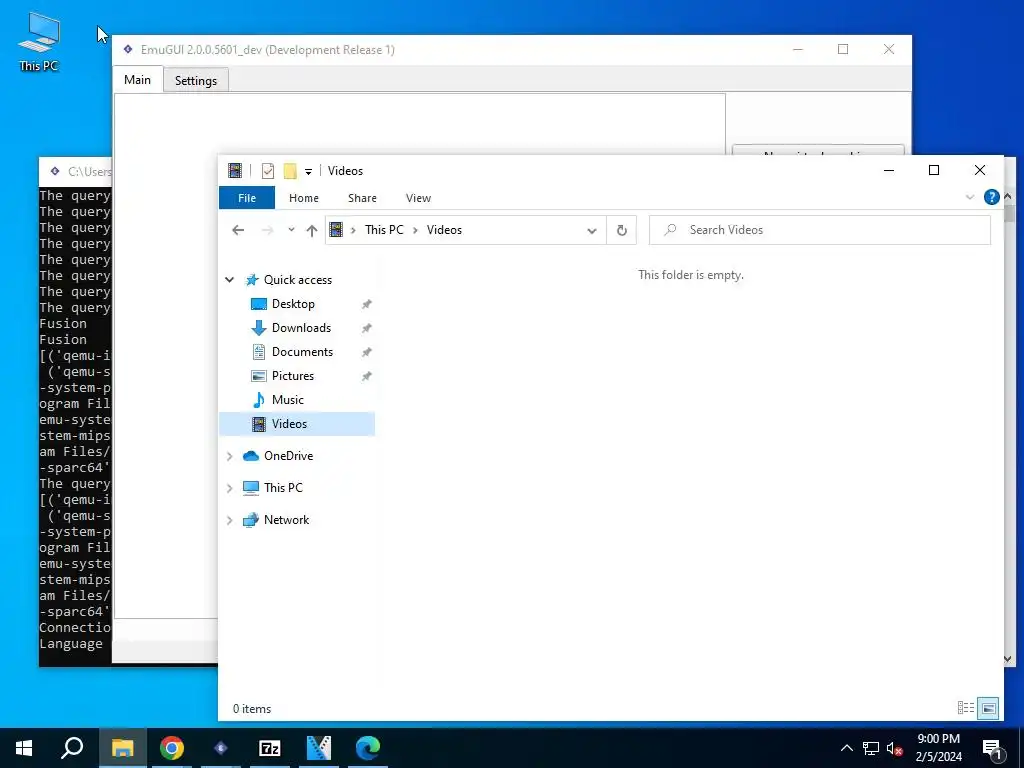Viewport: 1024px width, 768px height.
Task: Switch to details view layout
Action: pyautogui.click(x=966, y=708)
